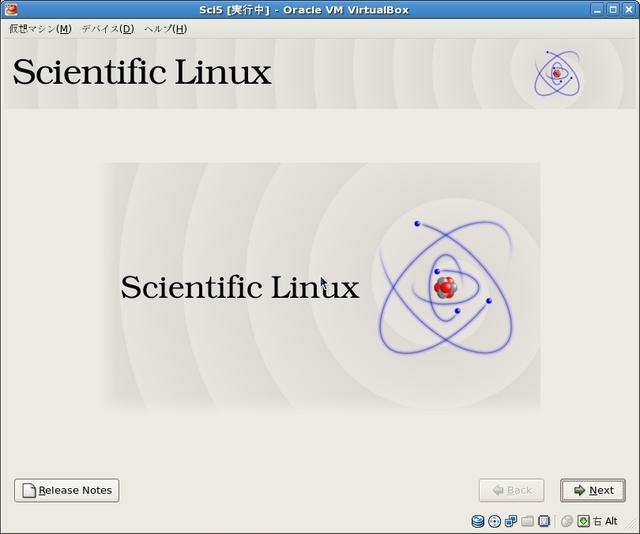Minimize the VirtualBox window
Viewport: 640px width, 534px height.
tap(597, 9)
